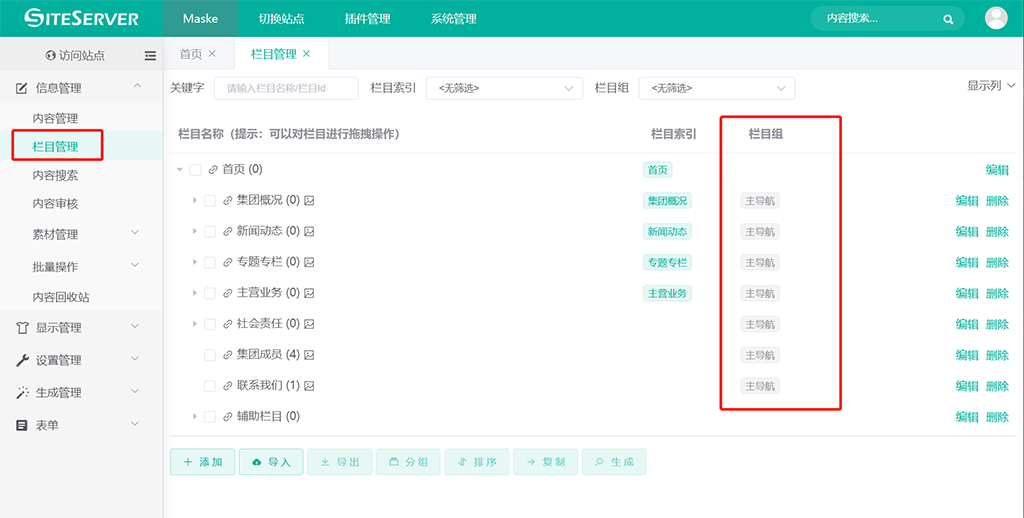Open 显示列 column display options
Image resolution: width=1024 pixels, height=518 pixels.
[990, 86]
